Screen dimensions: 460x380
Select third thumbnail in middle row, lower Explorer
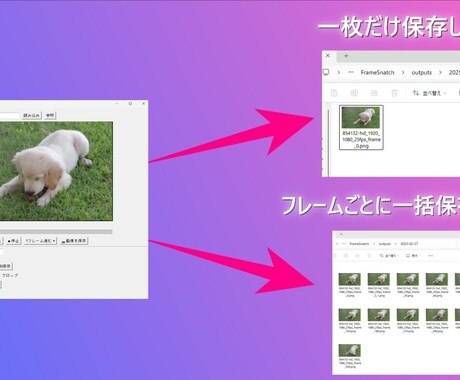coord(408,315)
